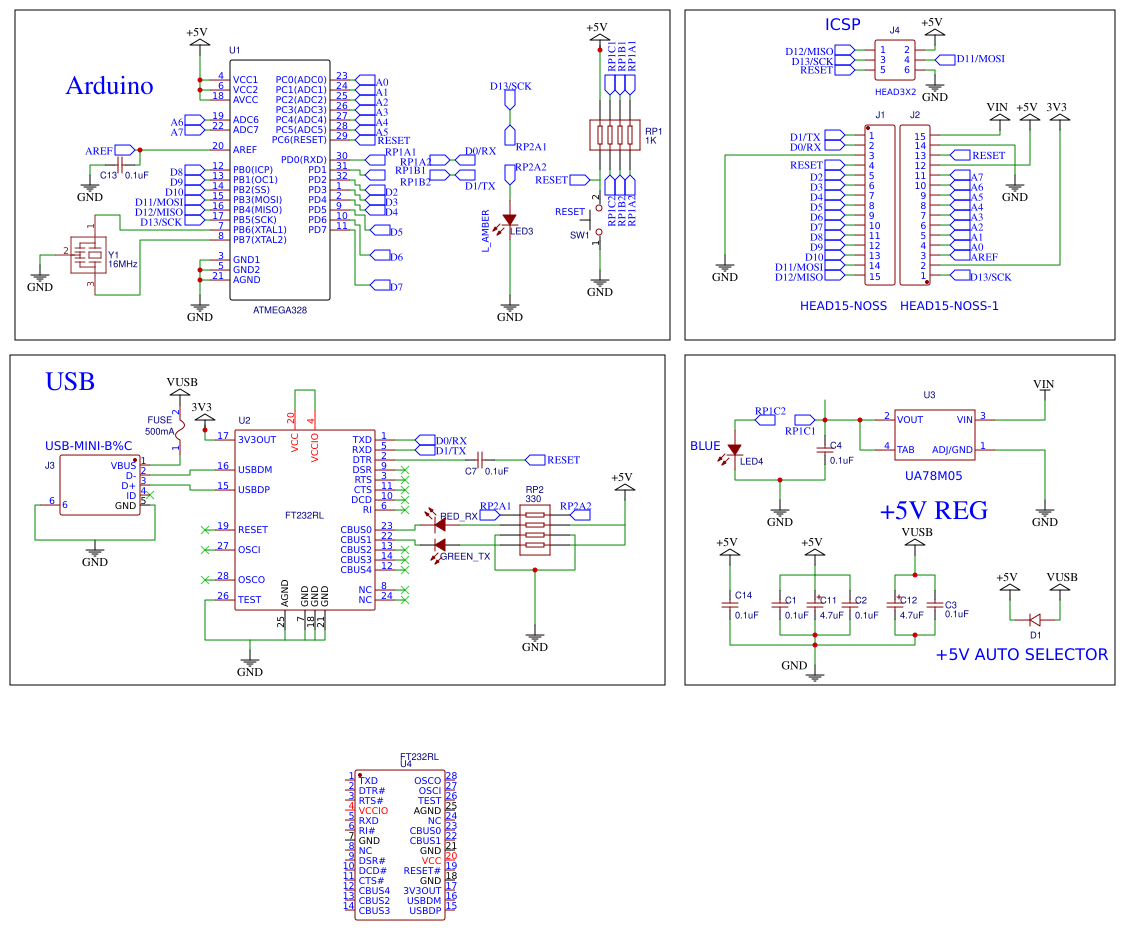Screen dimensions: 1125x930
Task: Click the RP2 330 resistor pack symbol
Action: point(535,530)
